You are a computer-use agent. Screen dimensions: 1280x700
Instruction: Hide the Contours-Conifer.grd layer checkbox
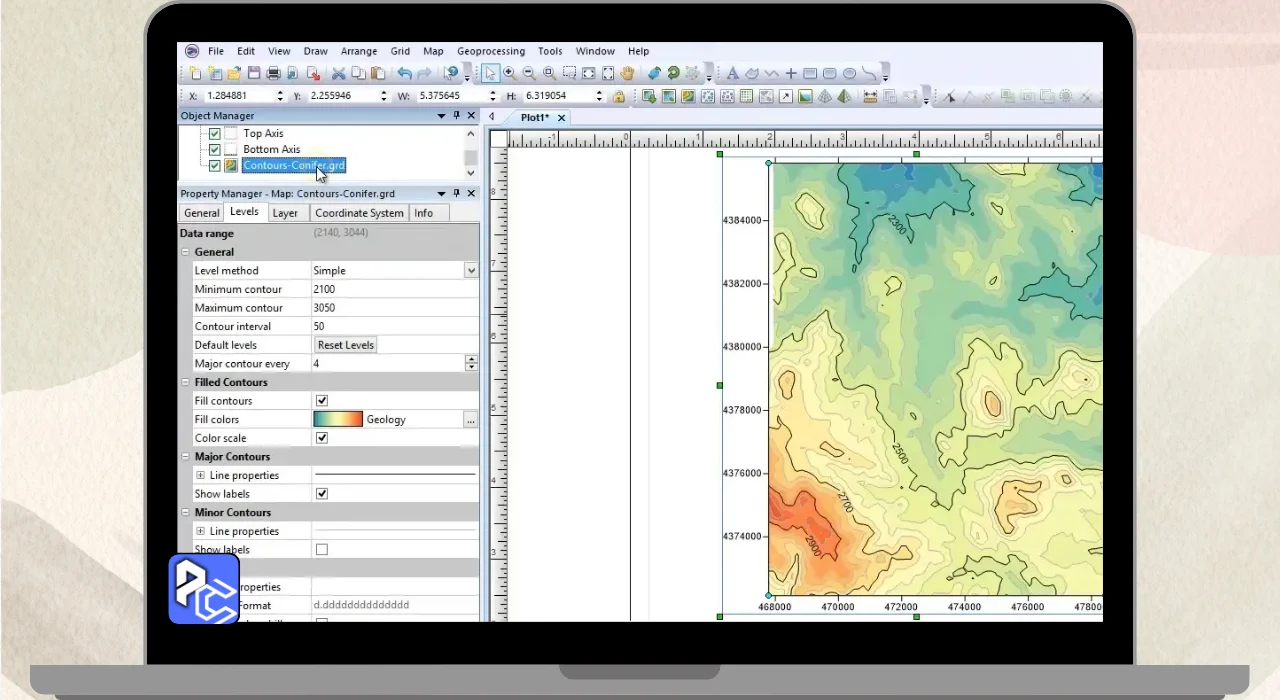(214, 166)
